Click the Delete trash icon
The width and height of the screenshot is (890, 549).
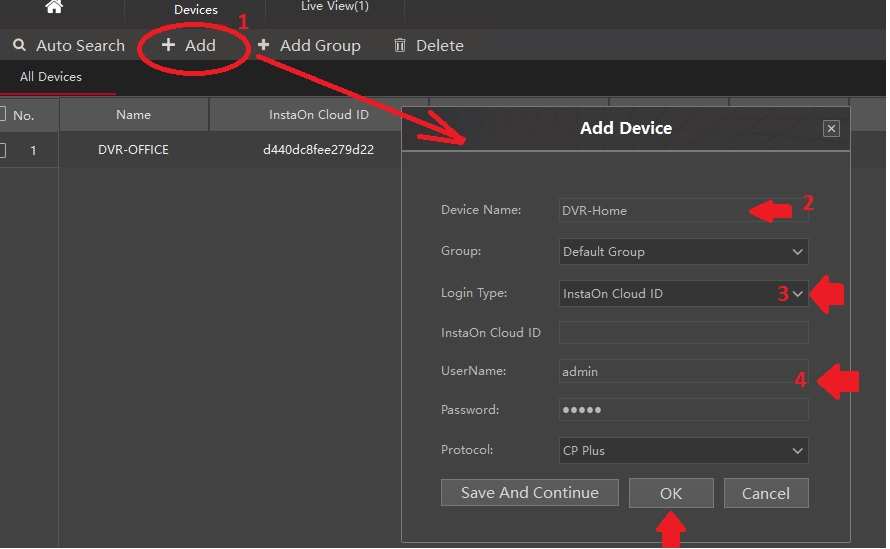click(400, 45)
